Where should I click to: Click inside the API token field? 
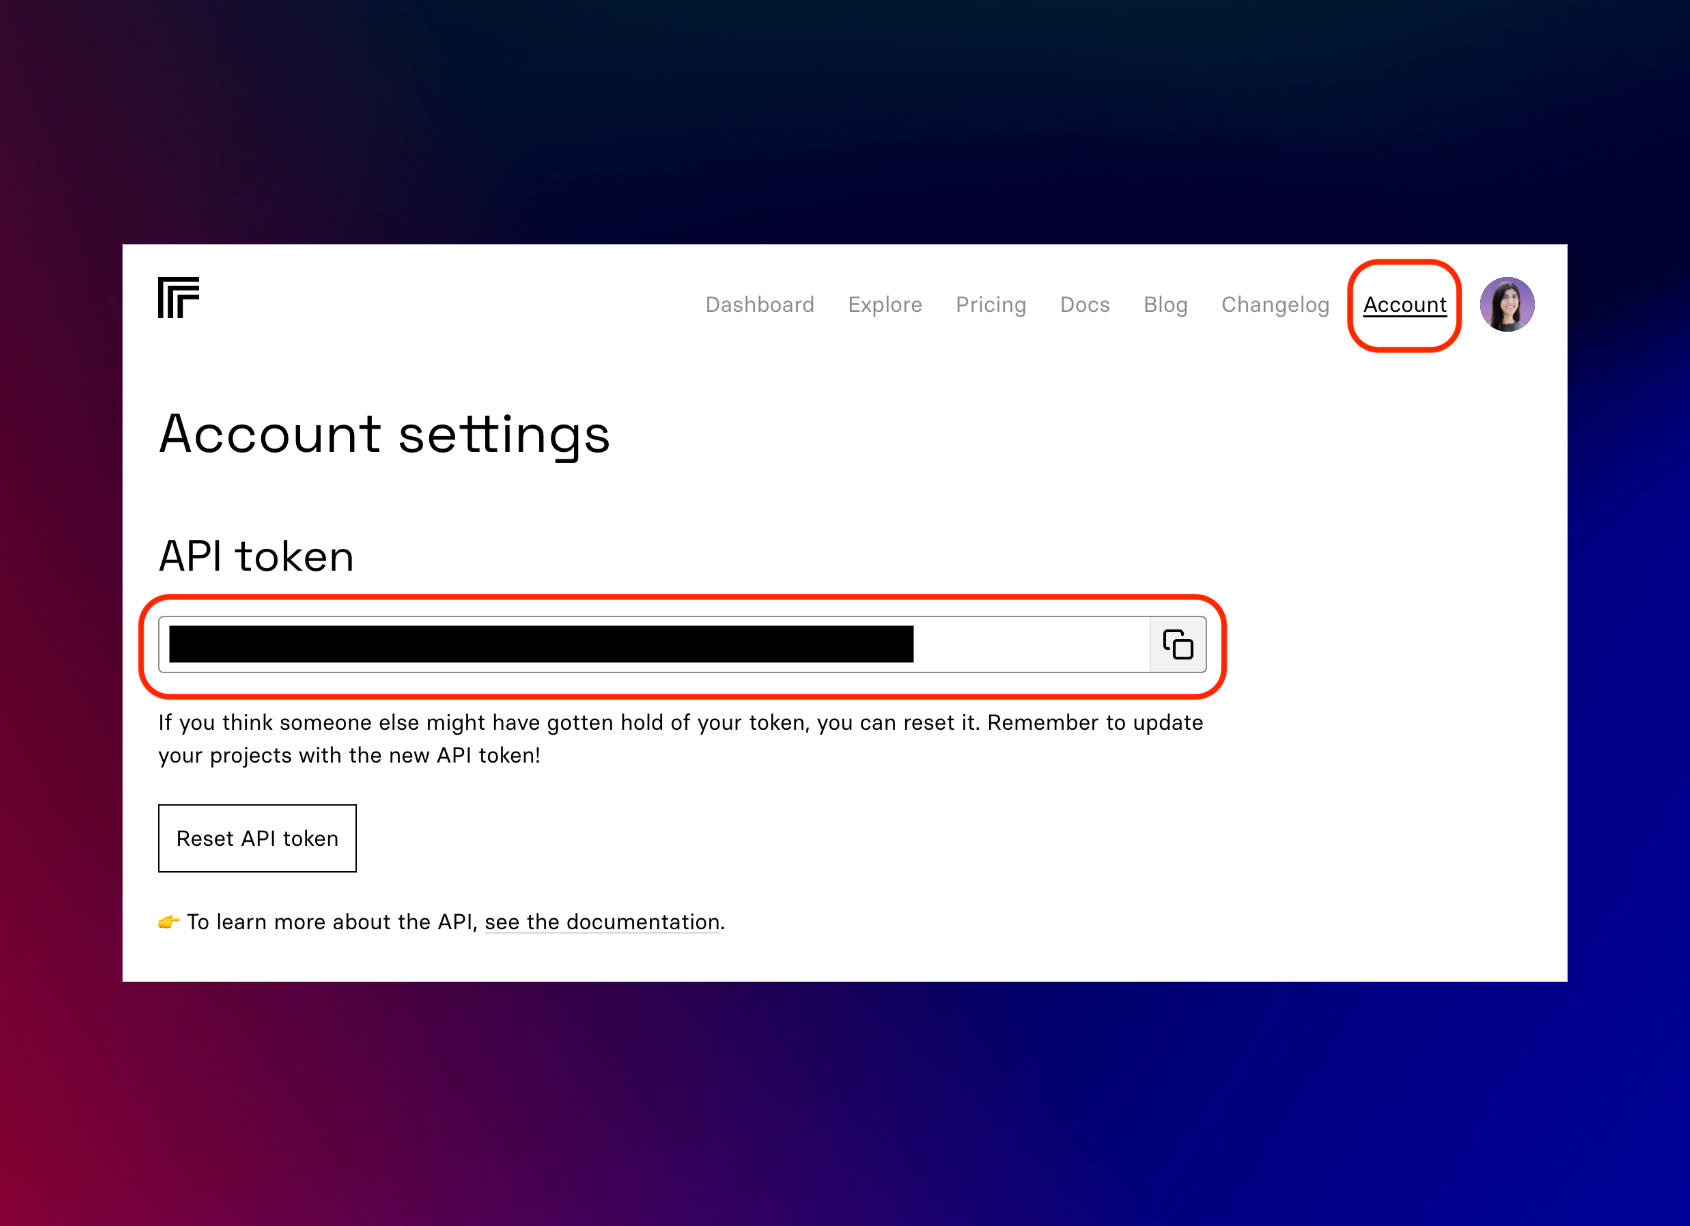click(1030, 645)
